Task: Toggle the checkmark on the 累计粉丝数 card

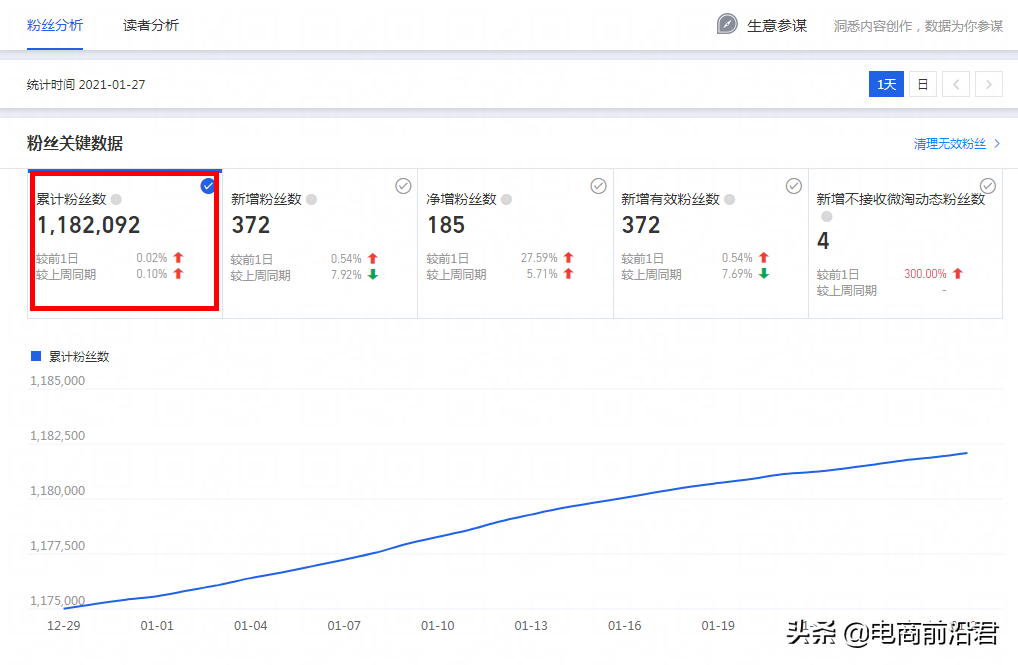Action: pyautogui.click(x=208, y=185)
